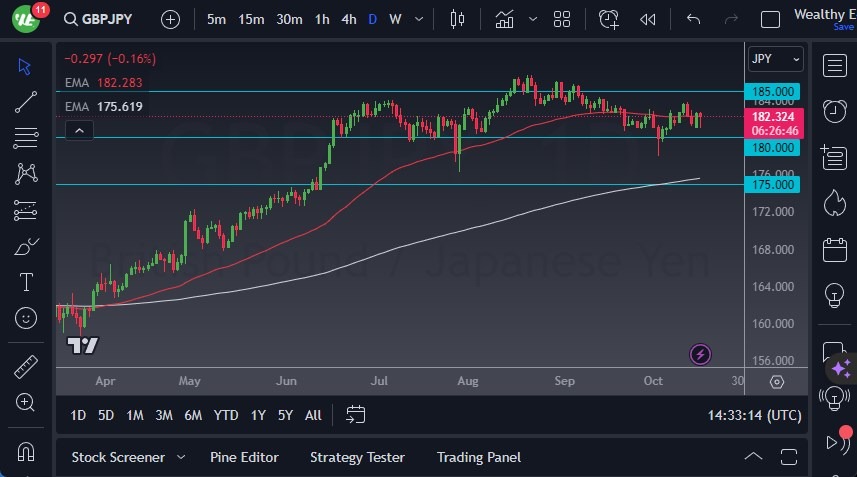857x477 pixels.
Task: Select the 4h timeframe button
Action: (348, 19)
